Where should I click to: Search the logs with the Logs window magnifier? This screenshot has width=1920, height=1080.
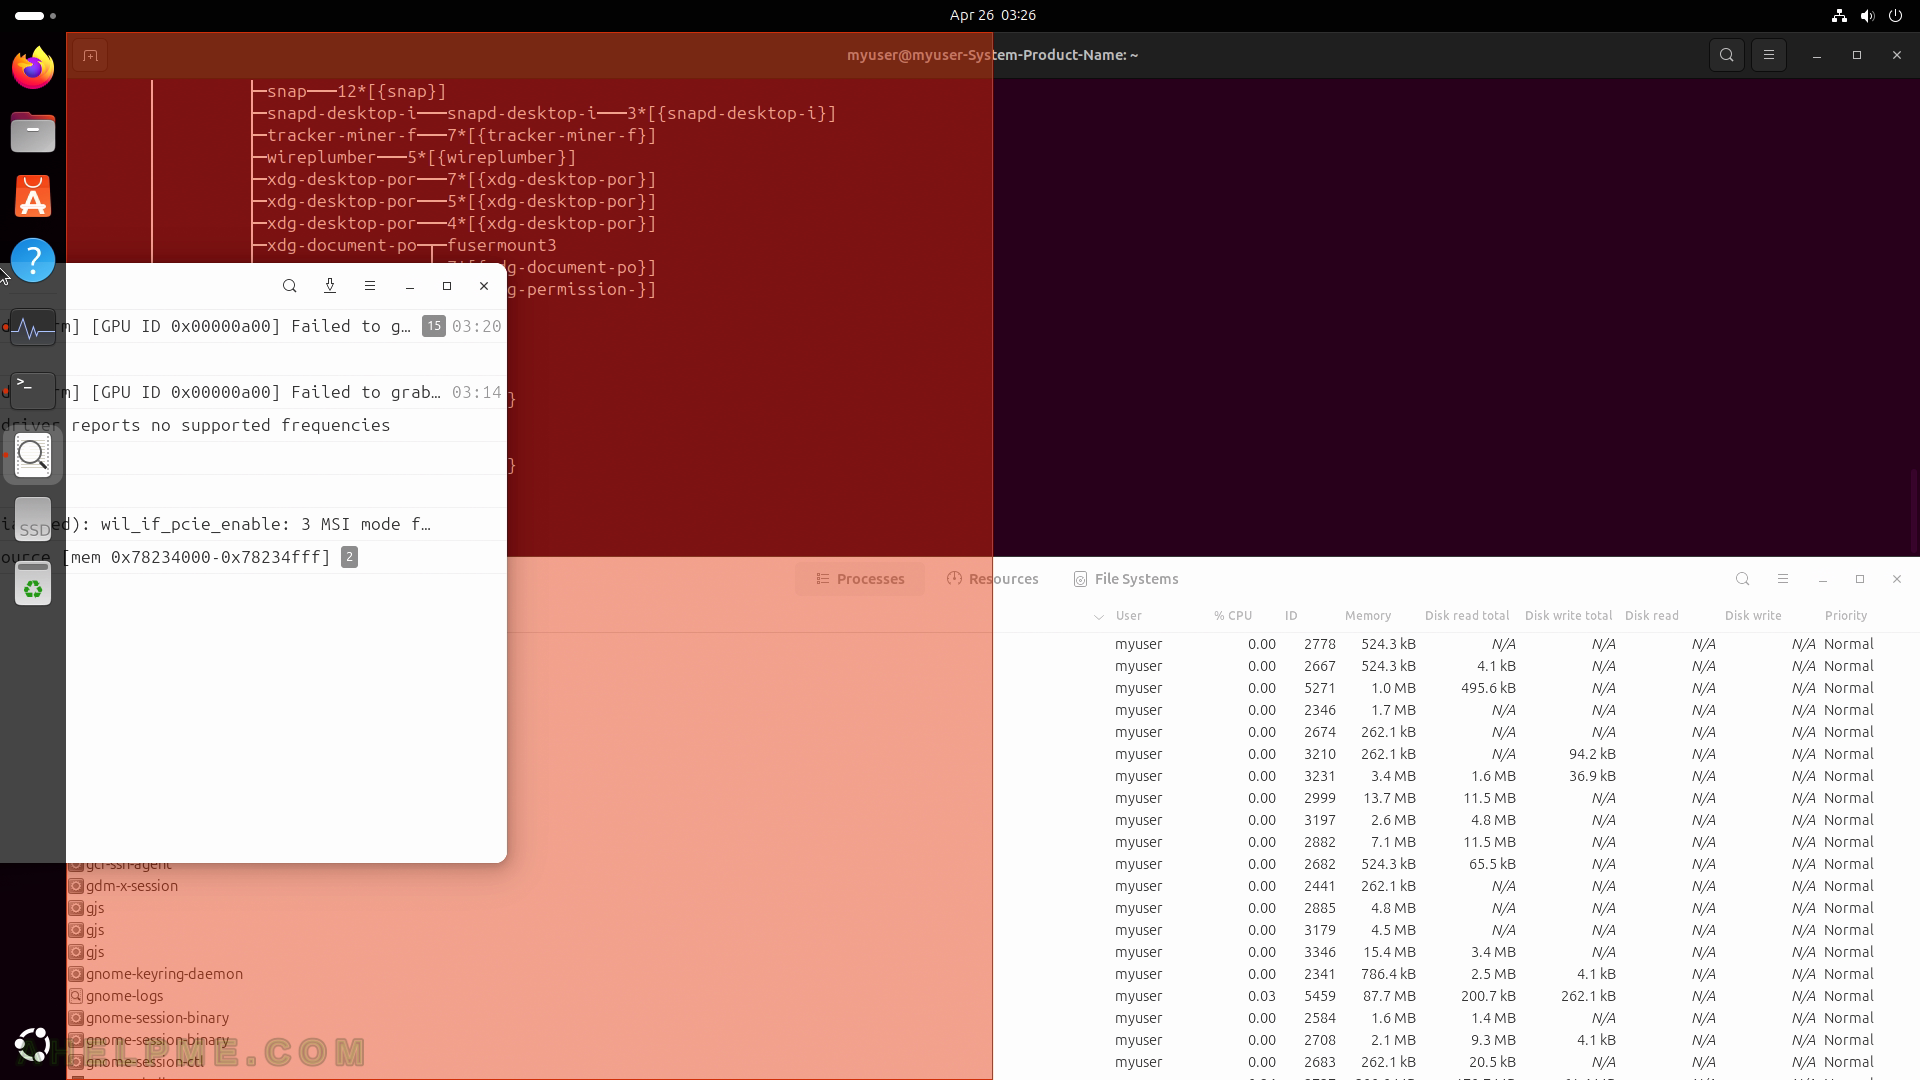click(x=290, y=286)
